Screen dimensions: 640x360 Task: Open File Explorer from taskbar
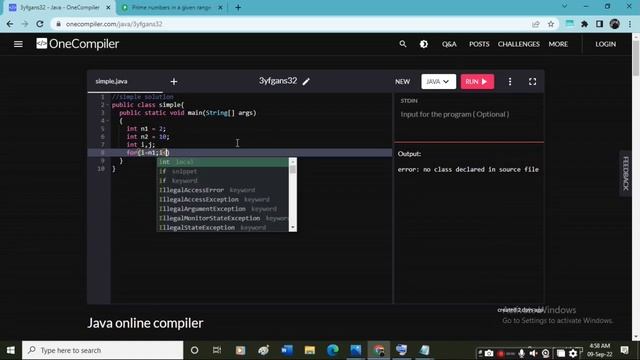pos(310,350)
